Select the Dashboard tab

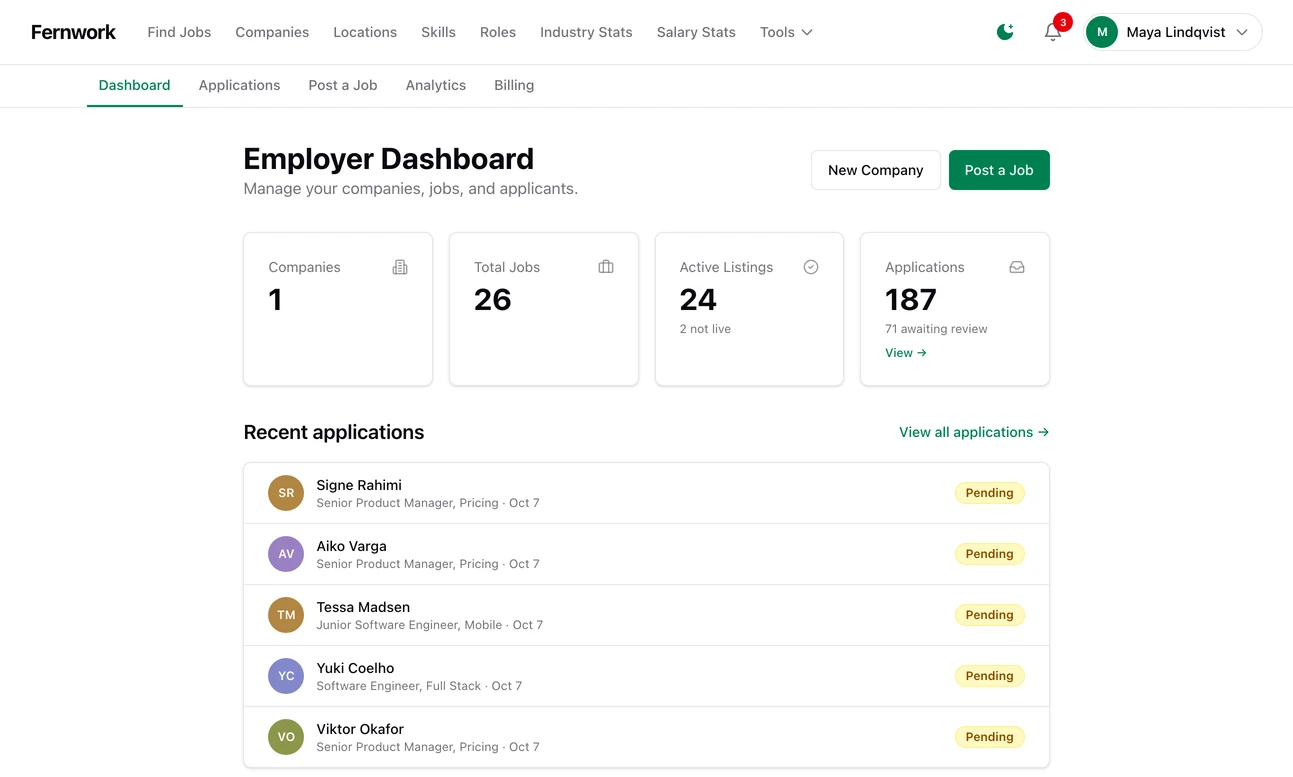click(x=135, y=85)
